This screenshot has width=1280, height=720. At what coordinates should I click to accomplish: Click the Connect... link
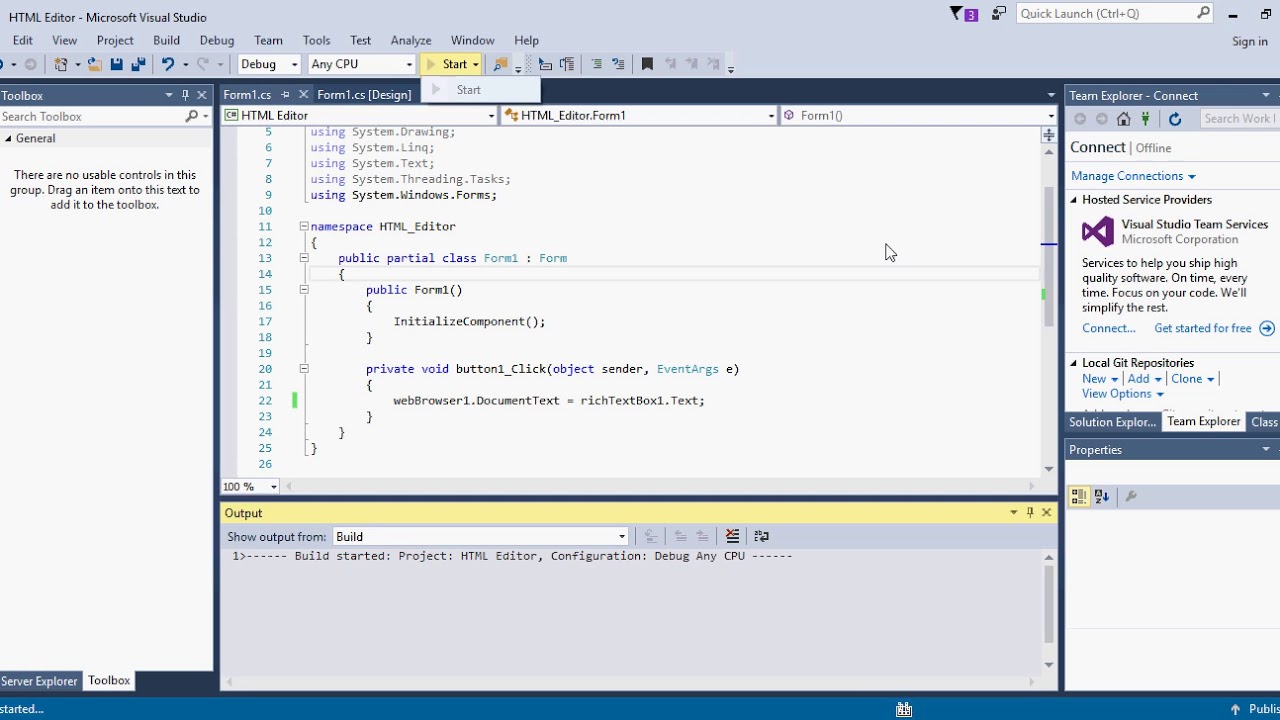(x=1108, y=328)
